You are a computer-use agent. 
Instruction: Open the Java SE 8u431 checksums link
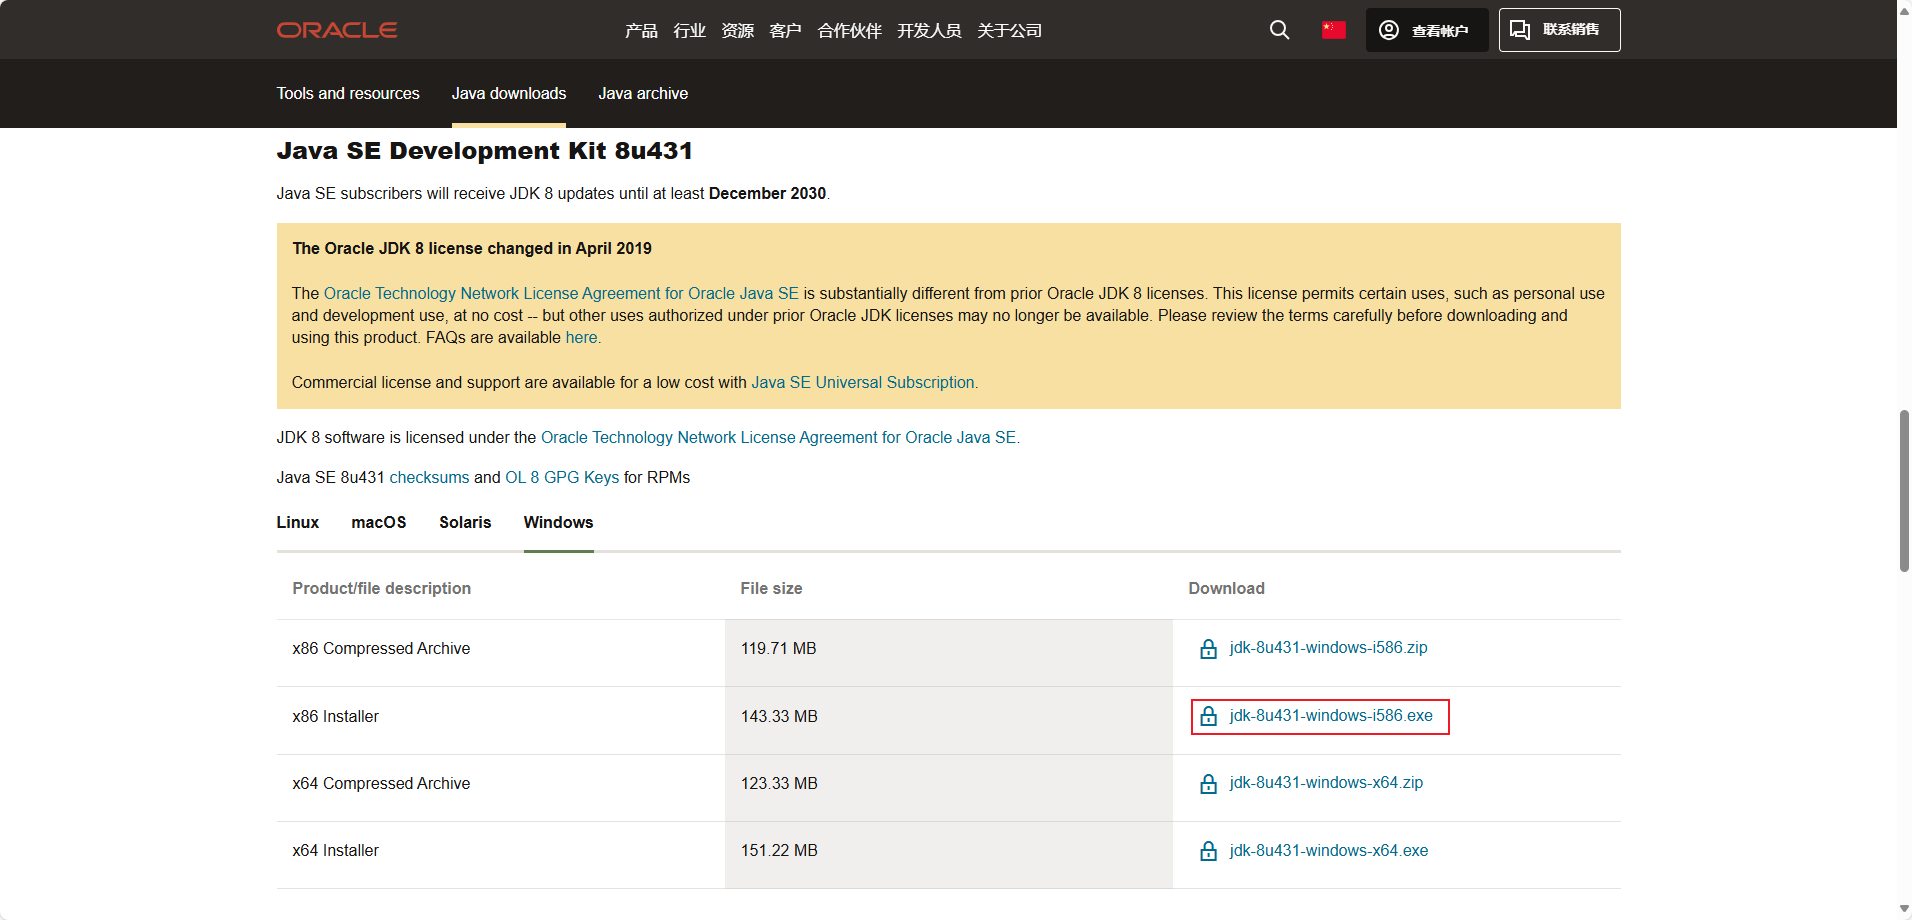[x=429, y=478]
